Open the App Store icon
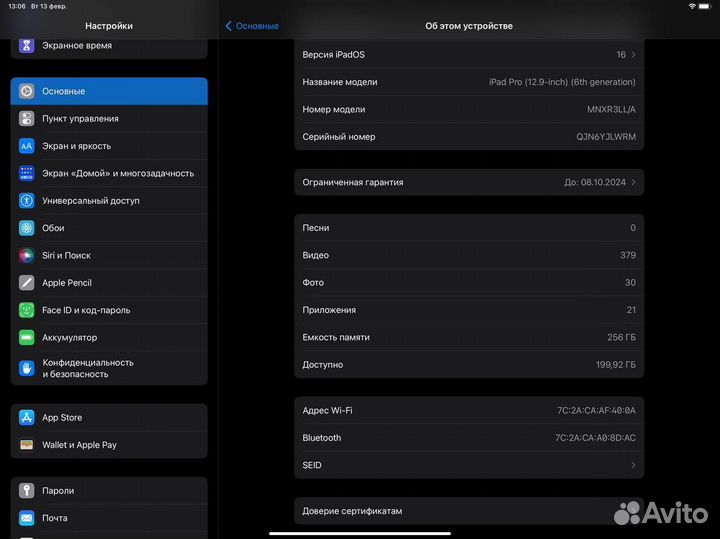Viewport: 720px width, 539px height. [x=27, y=417]
